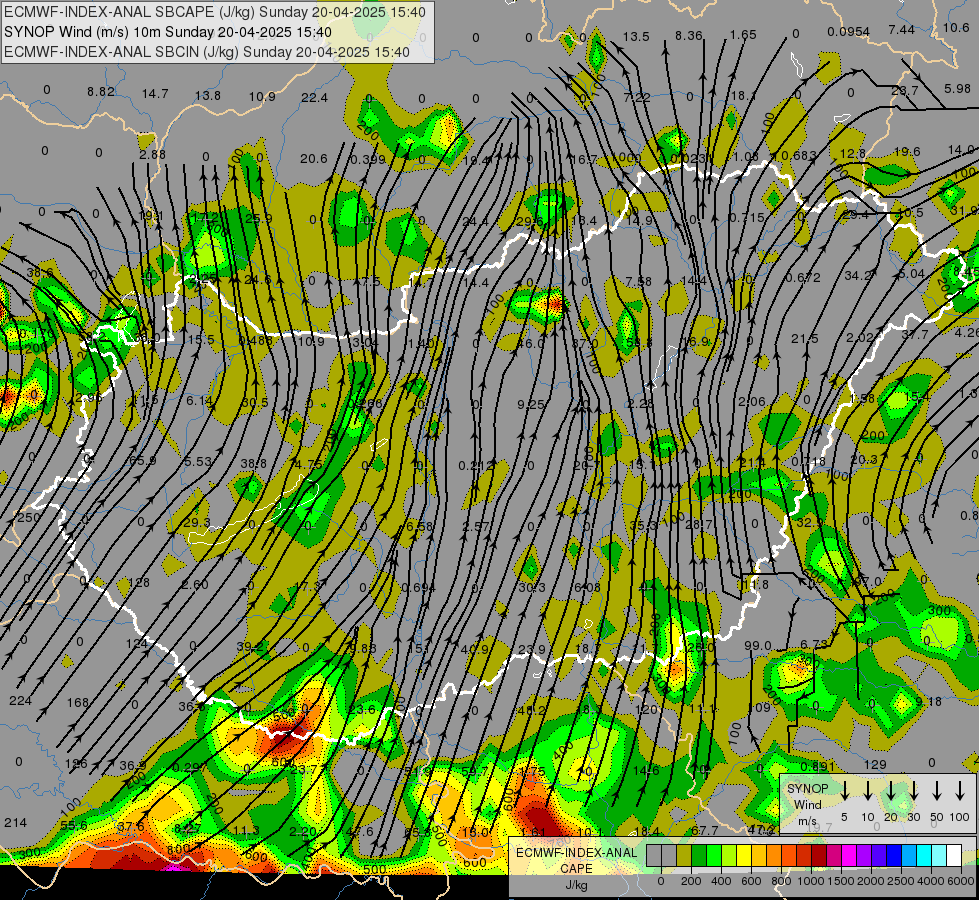Click the map value '38.8'

coord(253,463)
